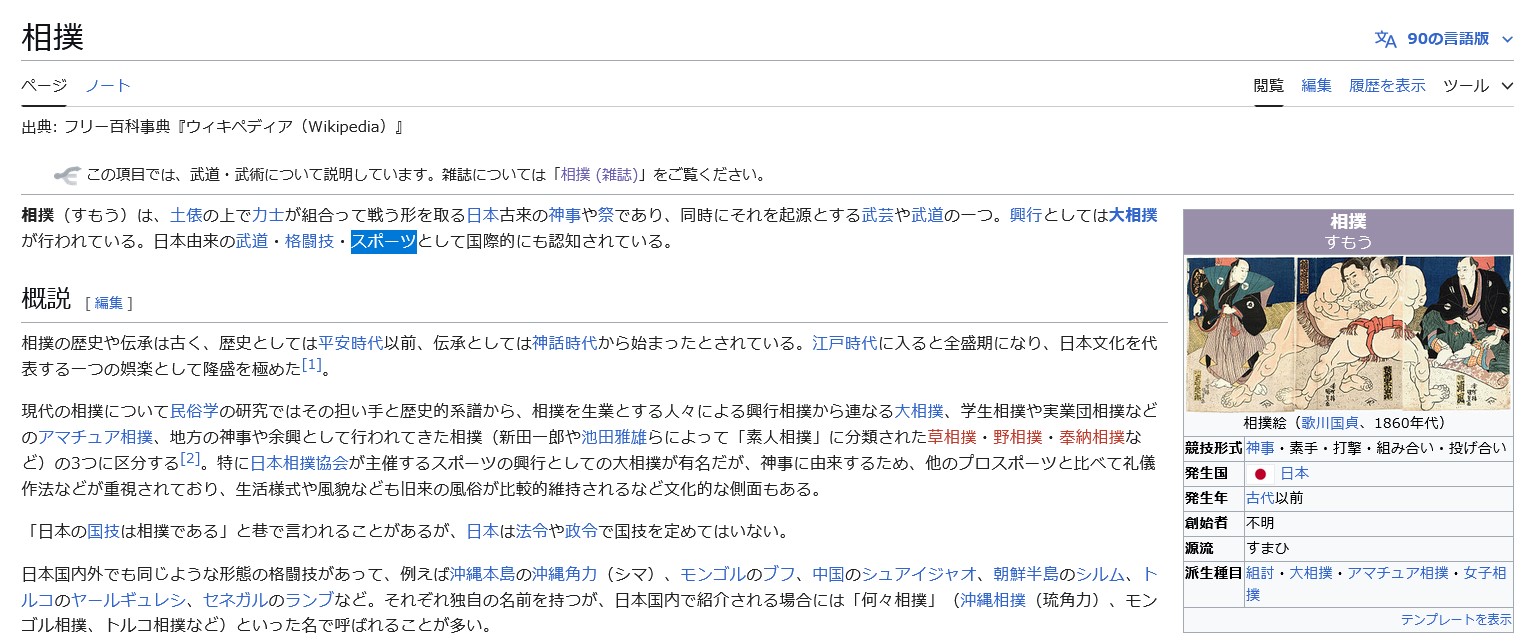
Task: Switch to the ページ tab
Action: point(44,86)
